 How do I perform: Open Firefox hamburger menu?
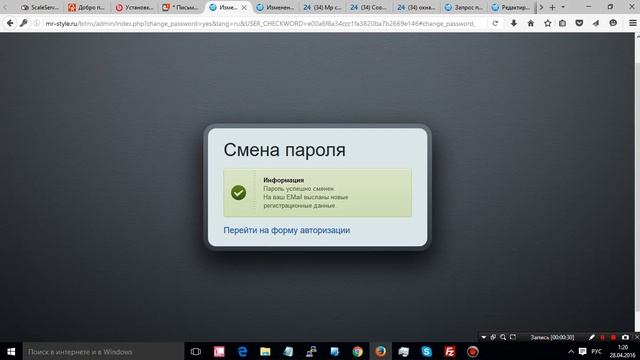click(632, 23)
